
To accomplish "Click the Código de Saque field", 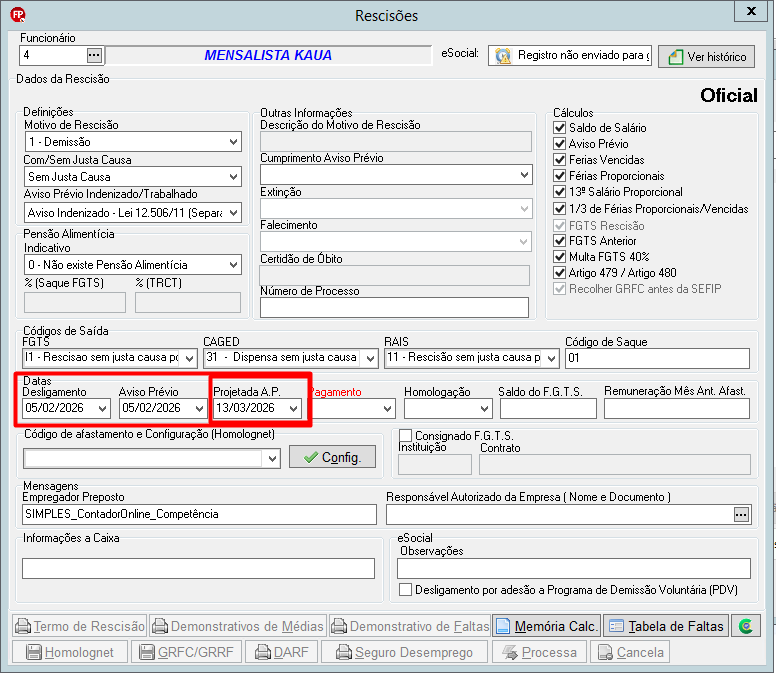I will point(657,358).
